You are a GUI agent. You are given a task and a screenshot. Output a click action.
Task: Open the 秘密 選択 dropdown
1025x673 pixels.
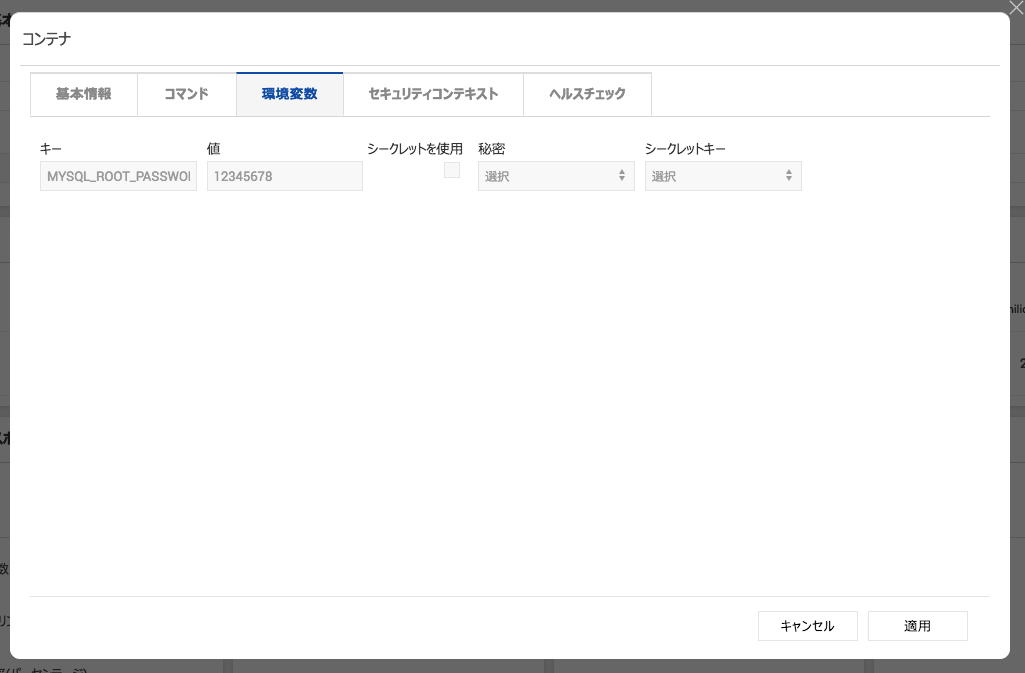[x=555, y=176]
